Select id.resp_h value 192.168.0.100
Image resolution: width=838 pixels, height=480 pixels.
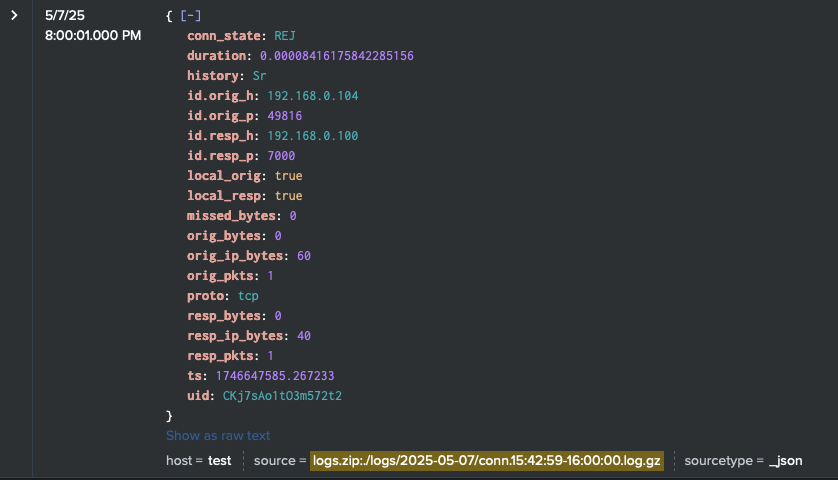[313, 136]
